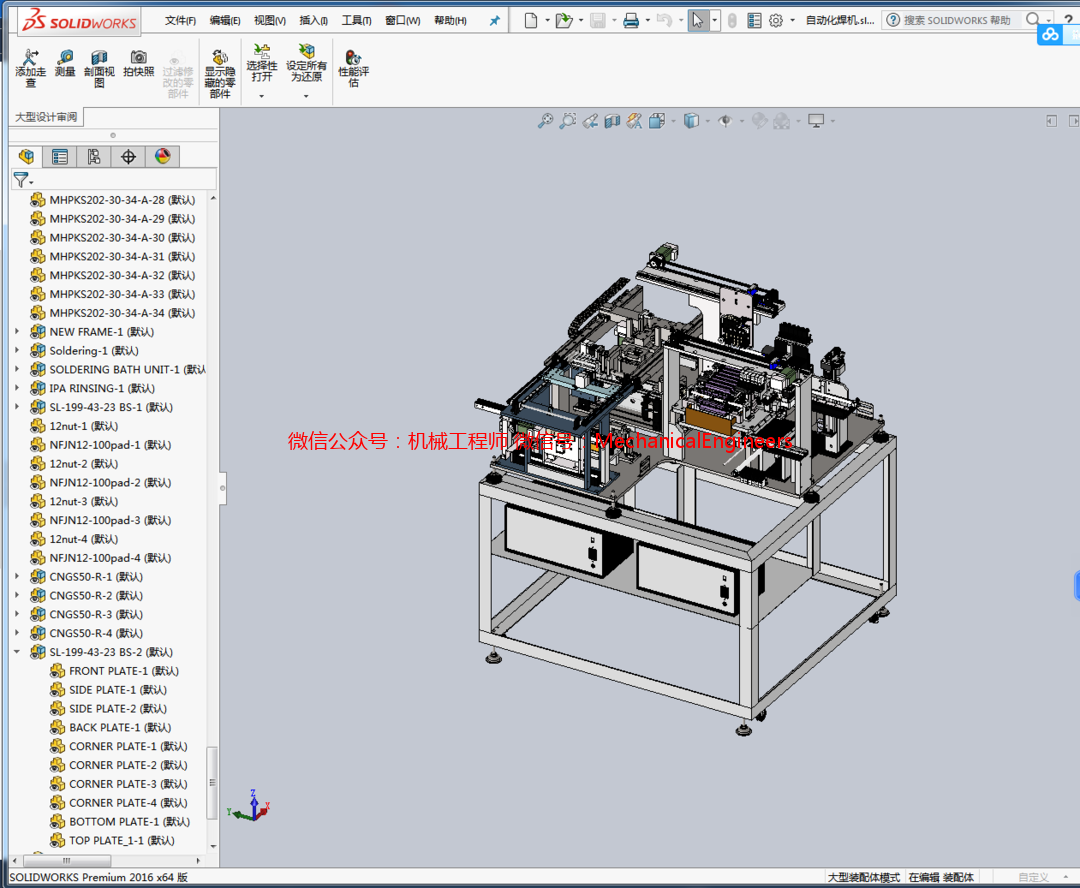Expand the NEW FRAME-1 tree node
This screenshot has height=888, width=1080.
click(x=16, y=331)
